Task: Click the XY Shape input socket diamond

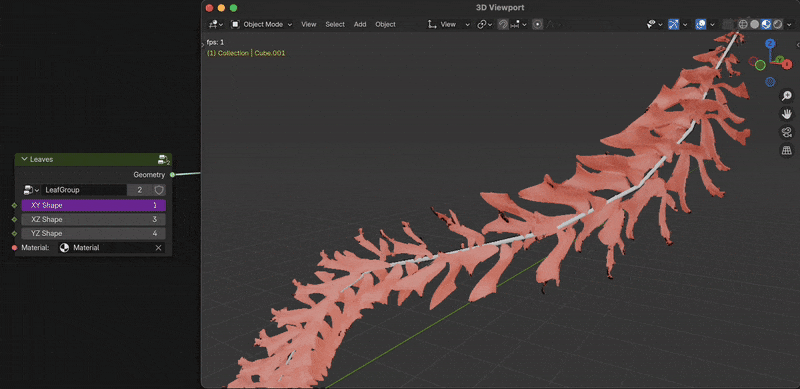Action: [x=14, y=205]
